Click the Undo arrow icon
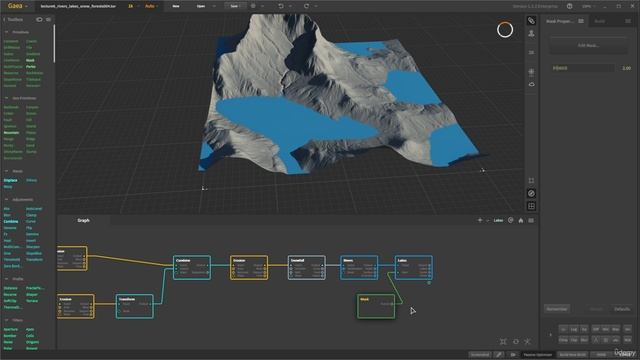640x360 pixels. coord(281,6)
